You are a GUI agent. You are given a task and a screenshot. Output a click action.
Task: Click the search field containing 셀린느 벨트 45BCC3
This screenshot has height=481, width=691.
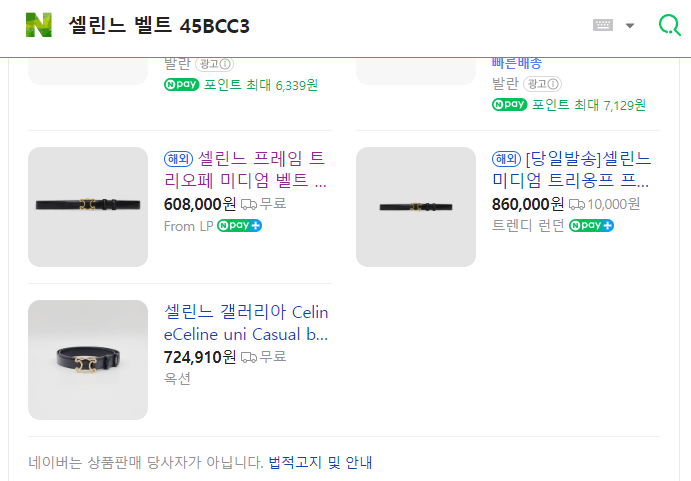tap(300, 25)
